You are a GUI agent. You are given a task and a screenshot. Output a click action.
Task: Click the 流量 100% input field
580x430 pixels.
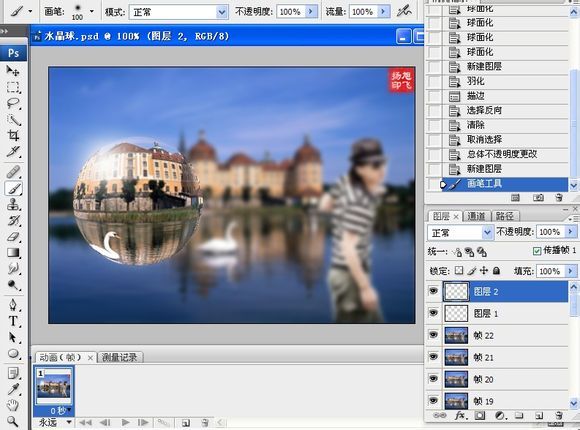click(363, 12)
